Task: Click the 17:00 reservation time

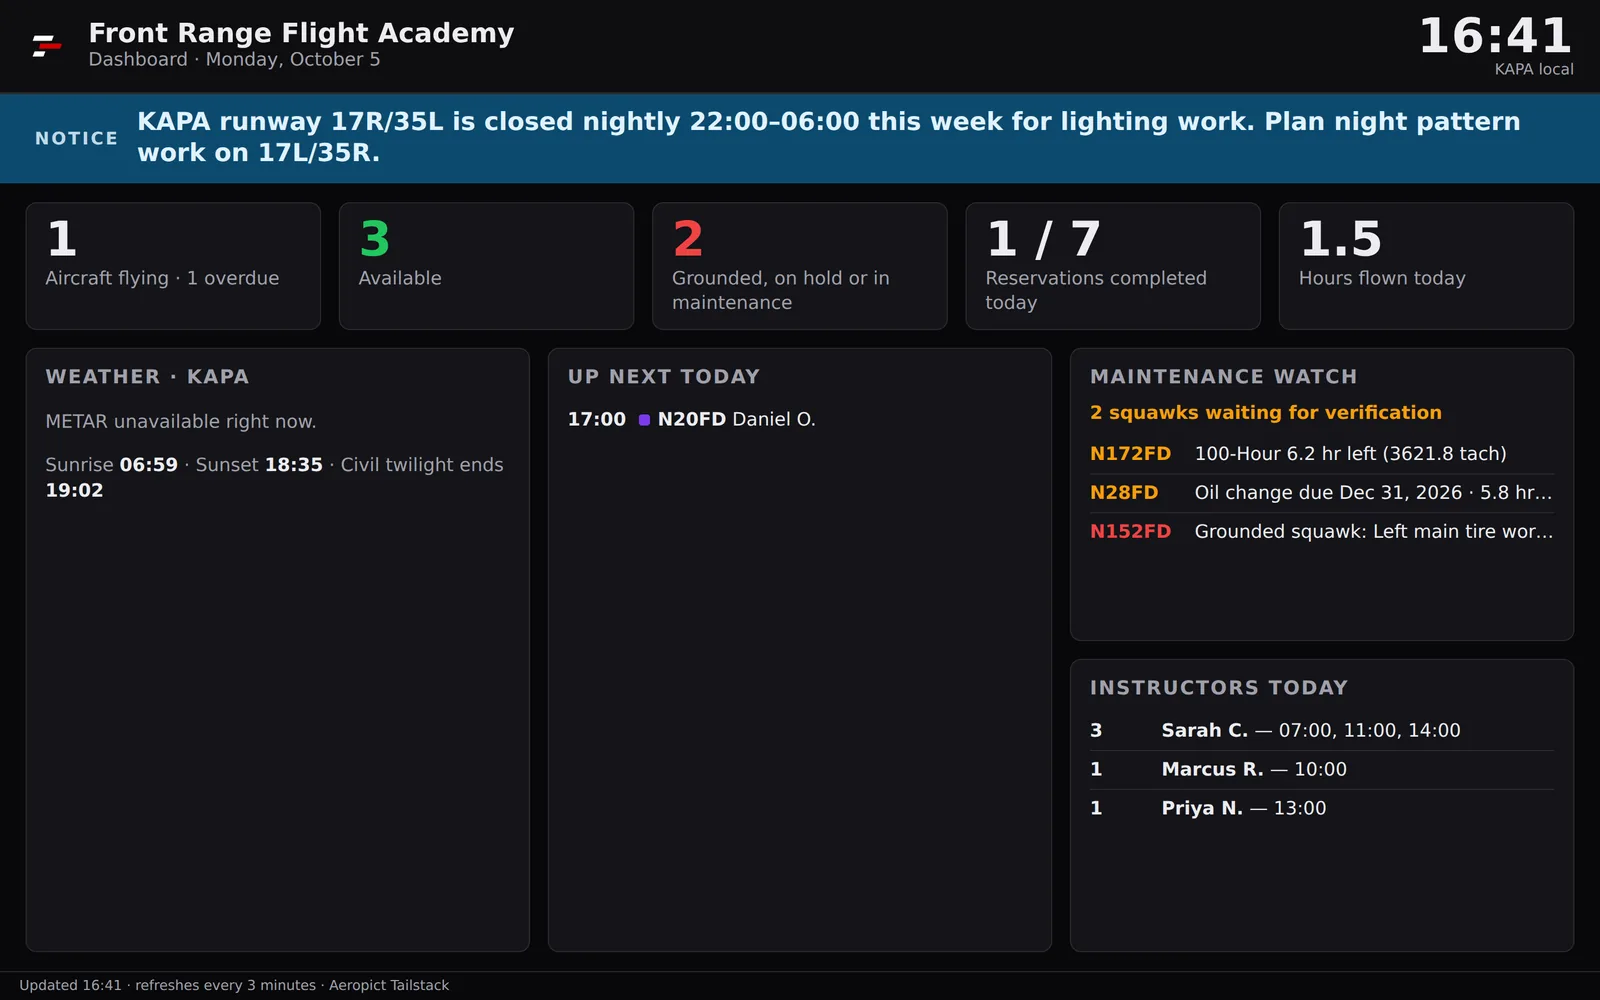Action: pos(597,420)
